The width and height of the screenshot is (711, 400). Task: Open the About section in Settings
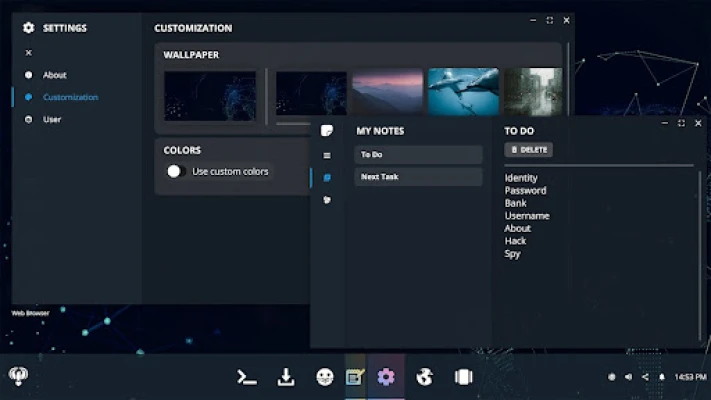54,75
